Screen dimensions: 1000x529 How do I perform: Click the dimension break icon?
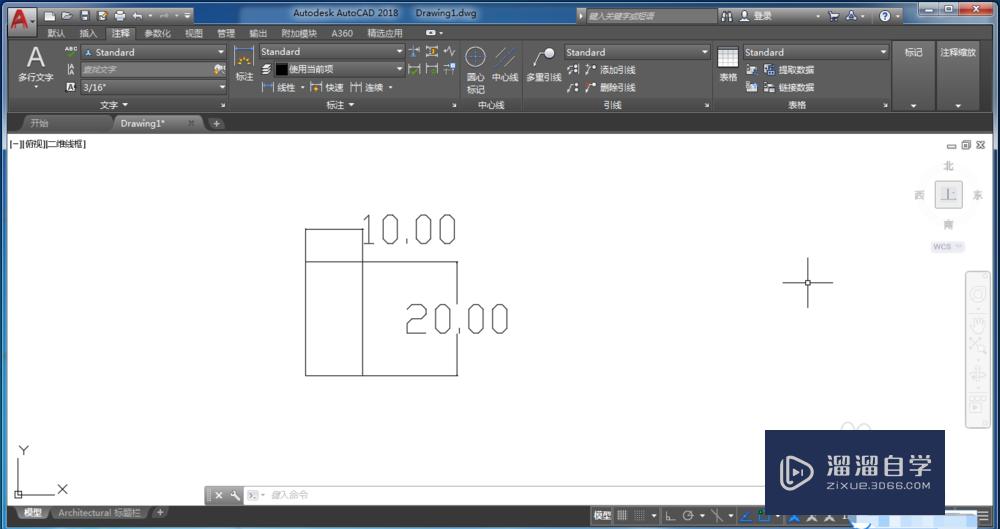click(414, 52)
